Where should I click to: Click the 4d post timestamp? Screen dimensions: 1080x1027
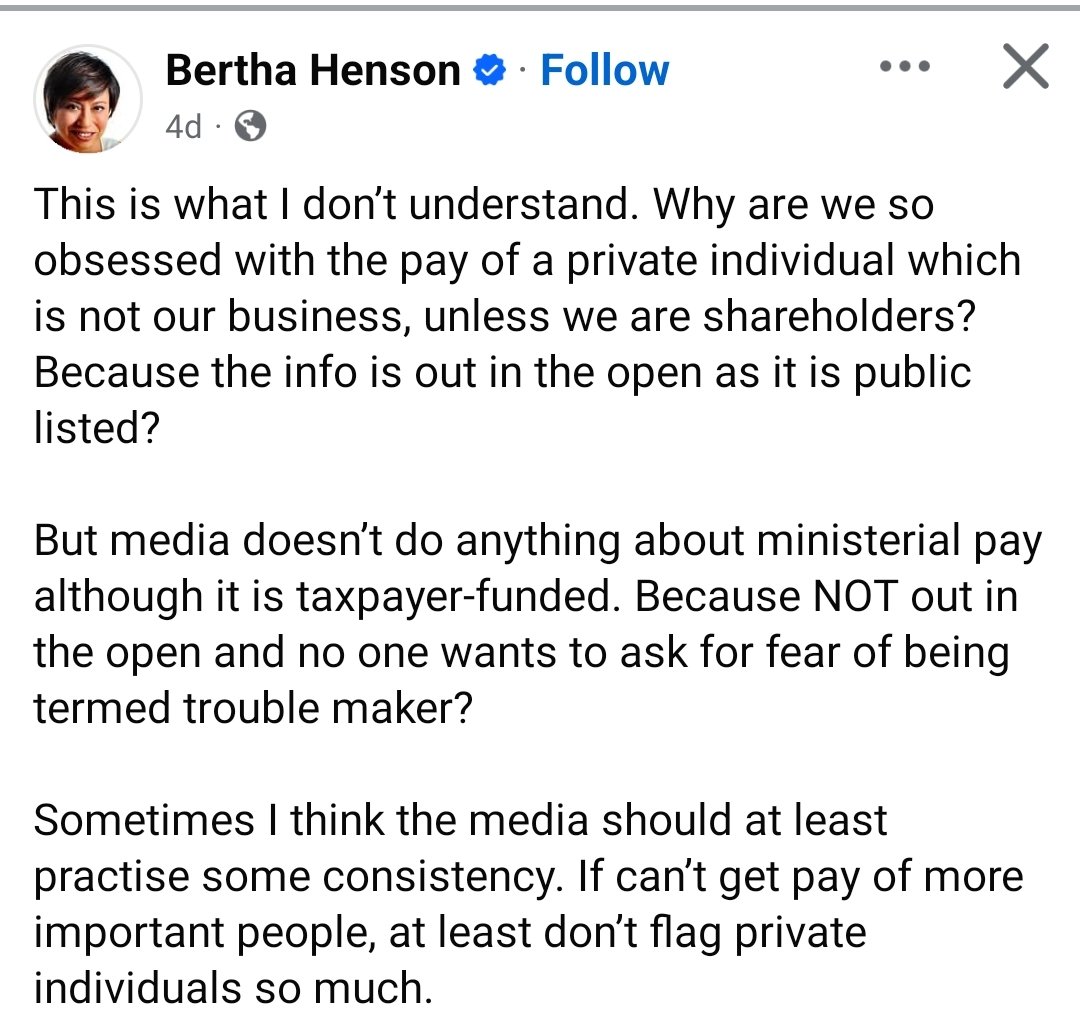coord(183,126)
